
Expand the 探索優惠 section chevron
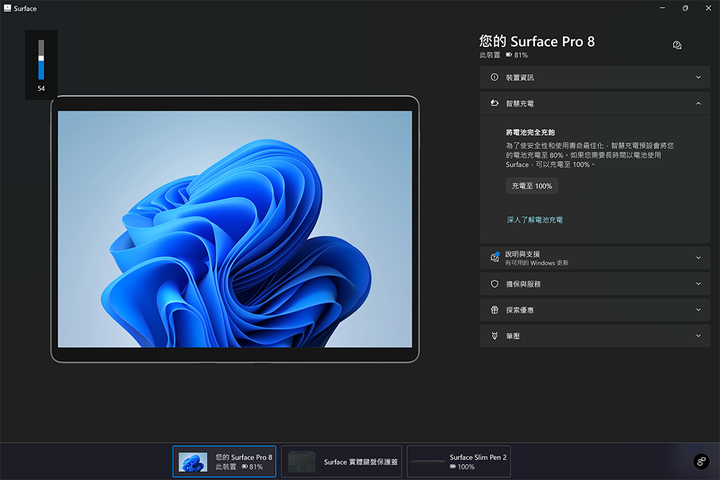(x=698, y=310)
